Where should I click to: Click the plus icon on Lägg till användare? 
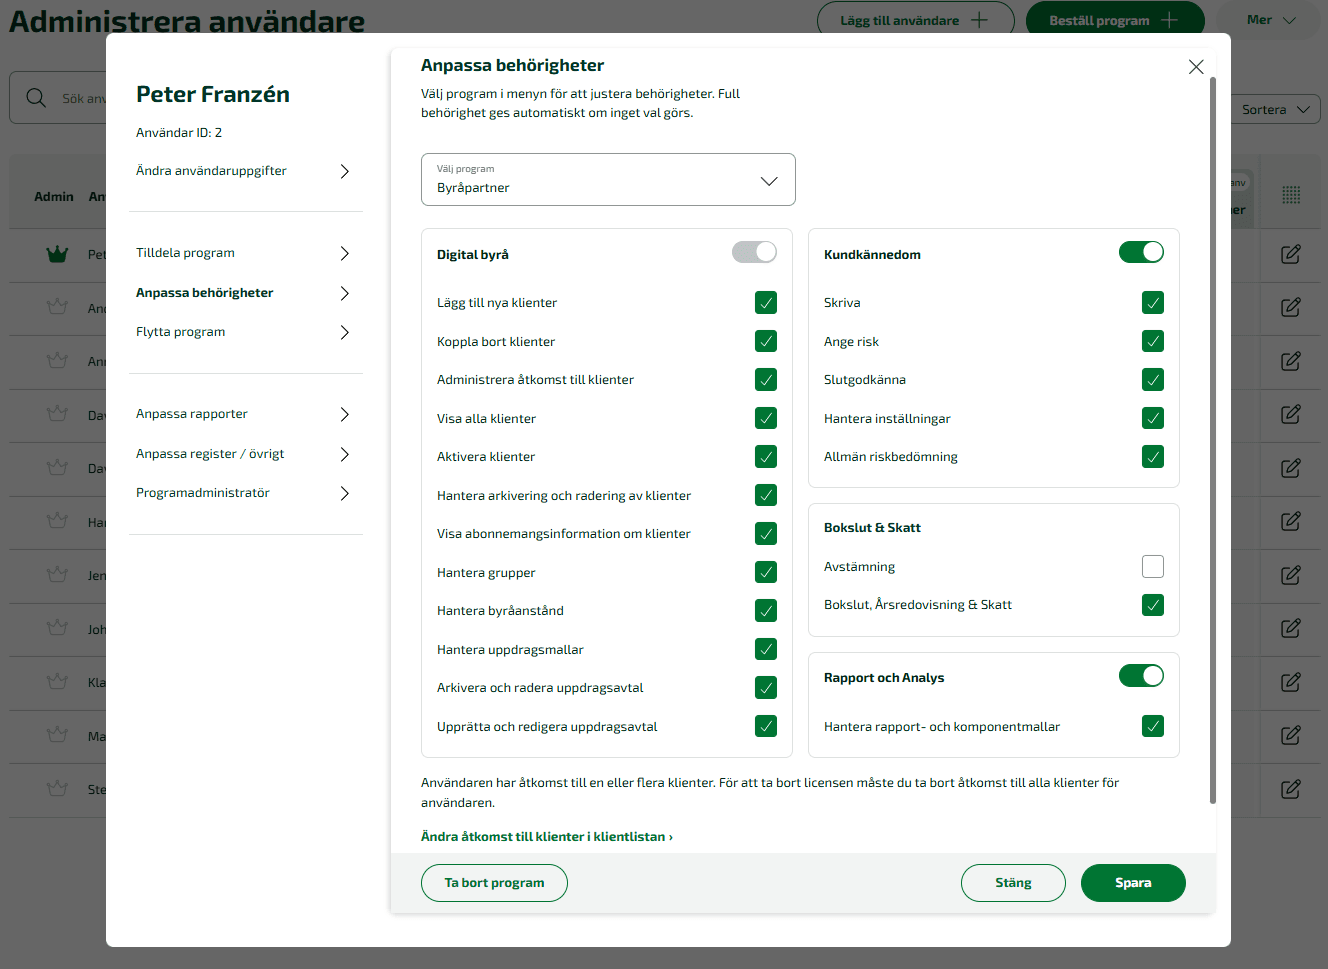[979, 20]
